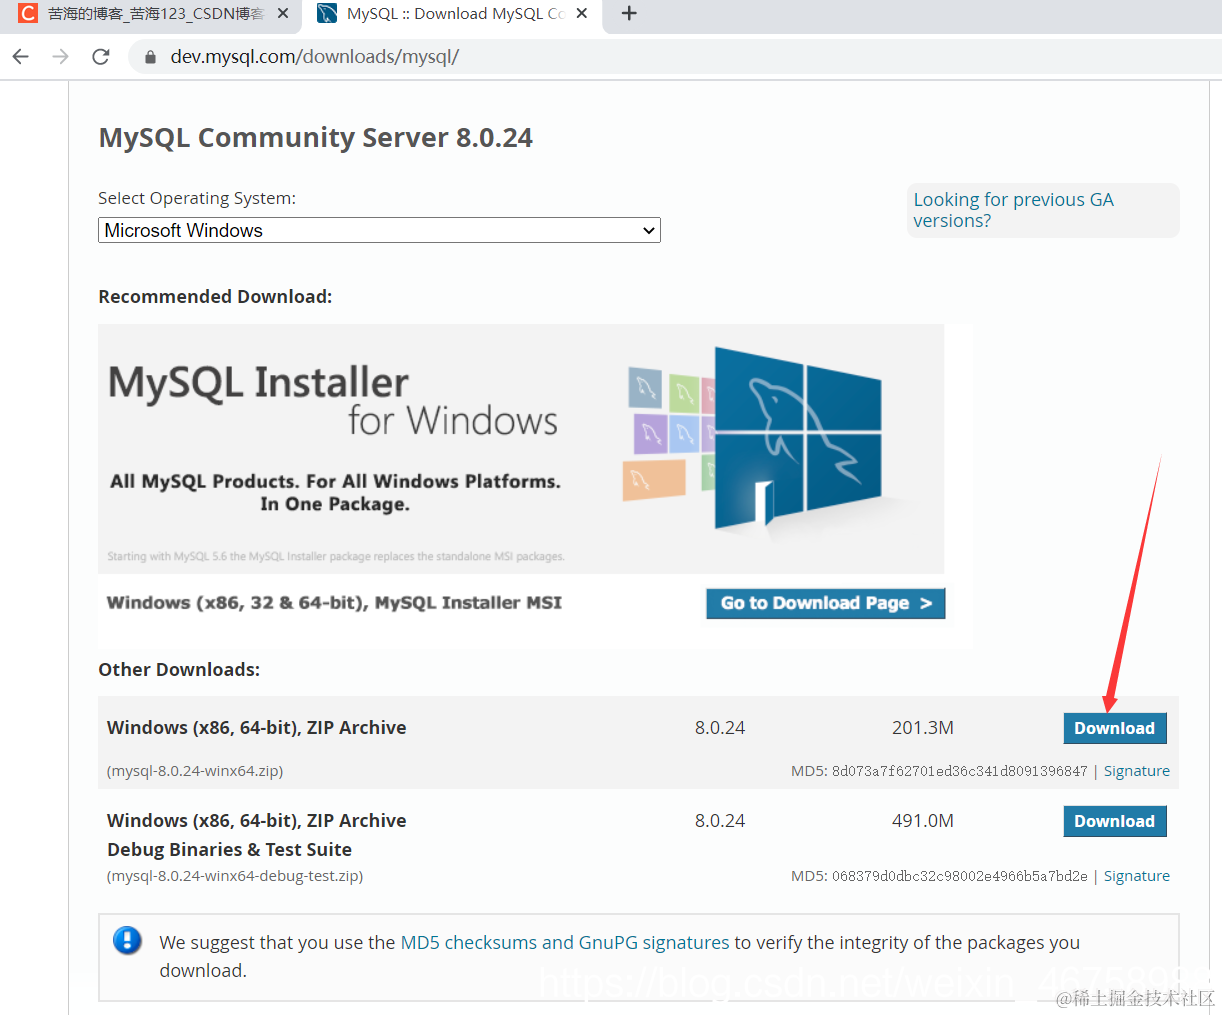
Task: Click the padlock site security icon
Action: point(150,57)
